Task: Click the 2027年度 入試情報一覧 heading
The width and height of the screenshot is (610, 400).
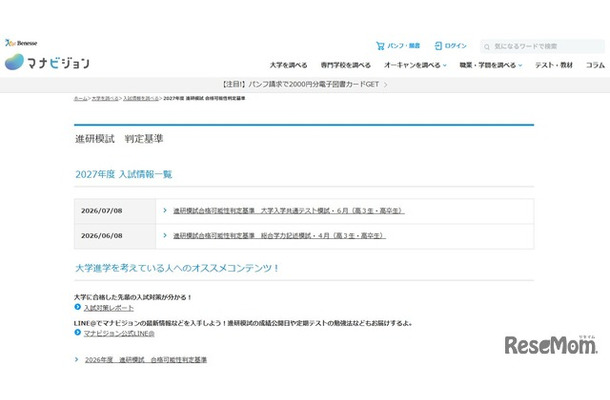Action: pos(124,174)
